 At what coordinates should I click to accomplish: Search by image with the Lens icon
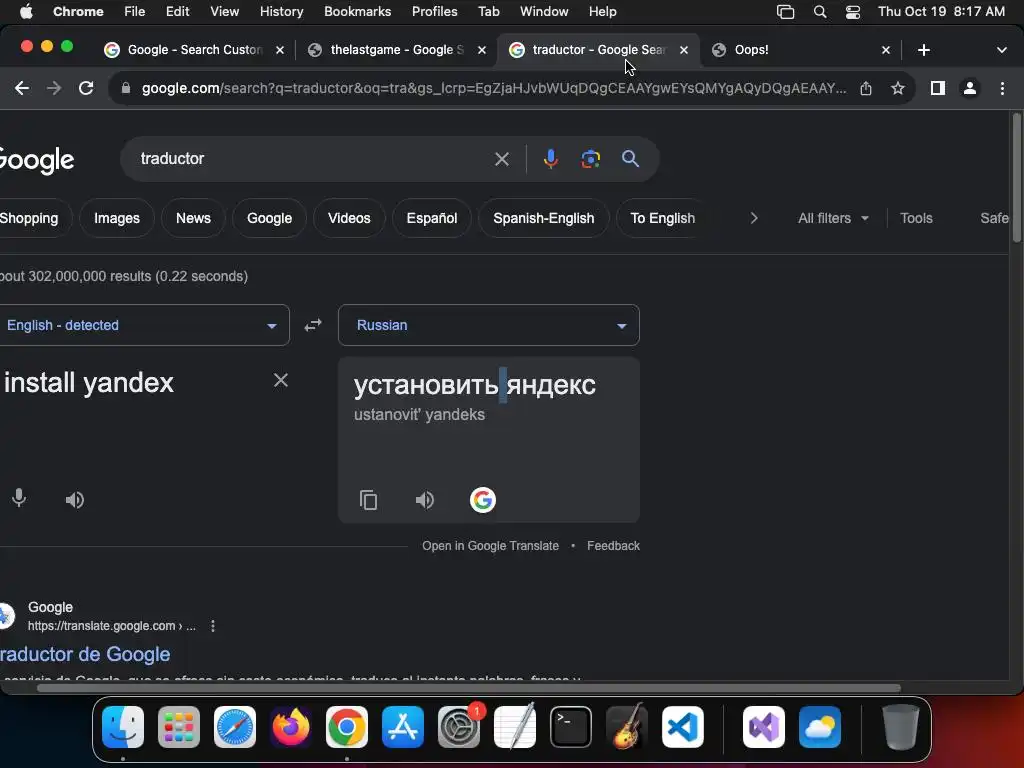[590, 159]
